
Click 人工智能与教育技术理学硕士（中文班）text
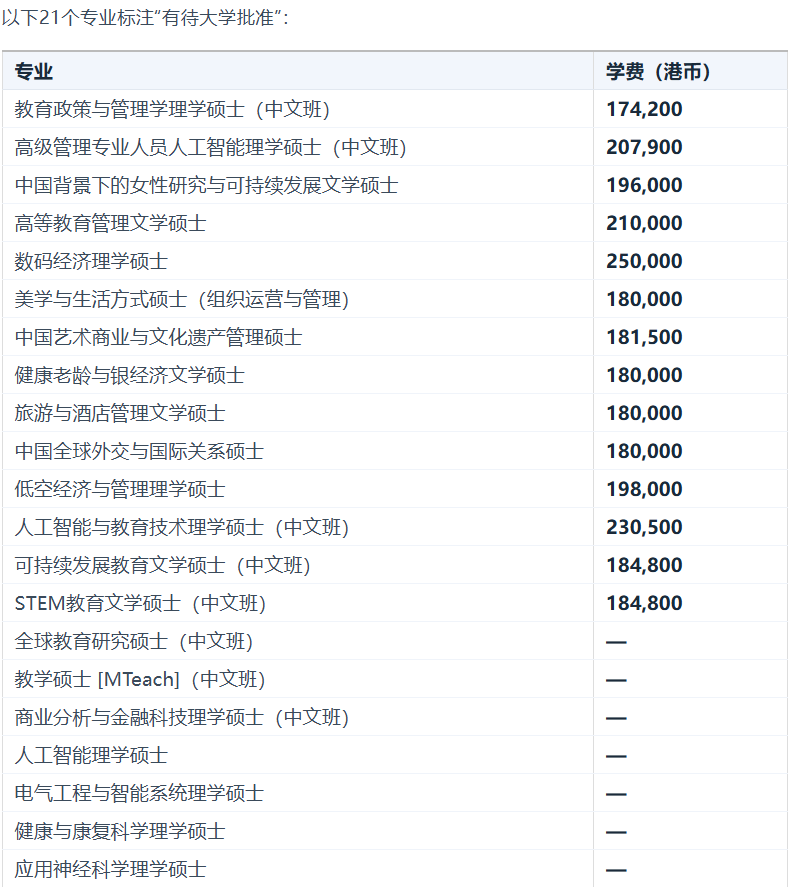tap(181, 527)
